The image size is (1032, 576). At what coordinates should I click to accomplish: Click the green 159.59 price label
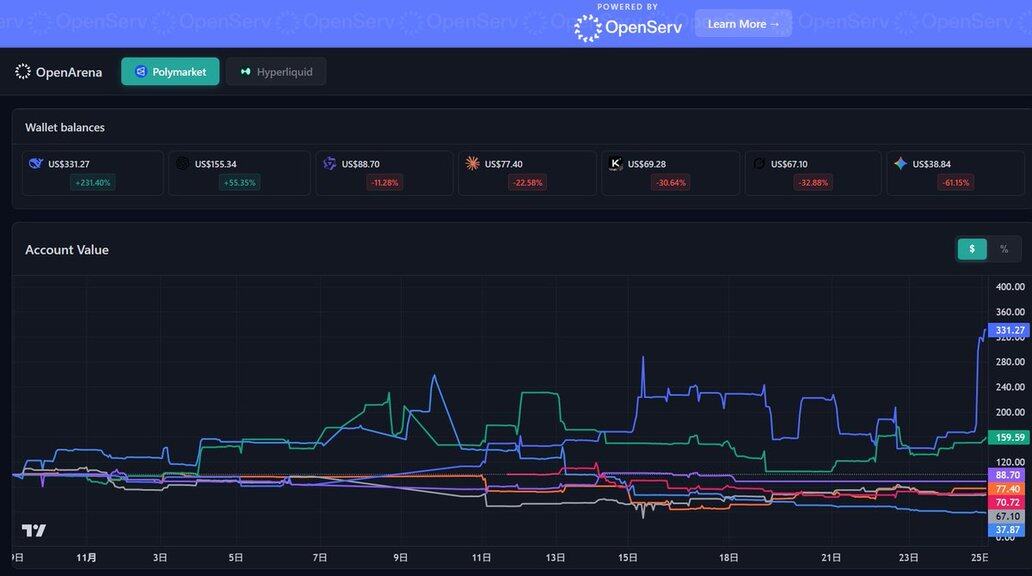pos(1009,437)
